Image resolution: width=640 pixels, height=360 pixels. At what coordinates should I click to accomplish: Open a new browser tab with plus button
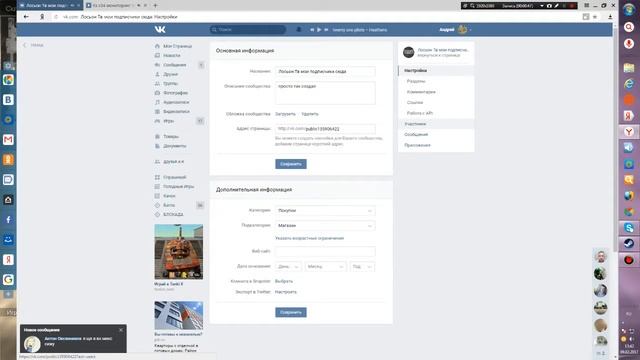155,6
